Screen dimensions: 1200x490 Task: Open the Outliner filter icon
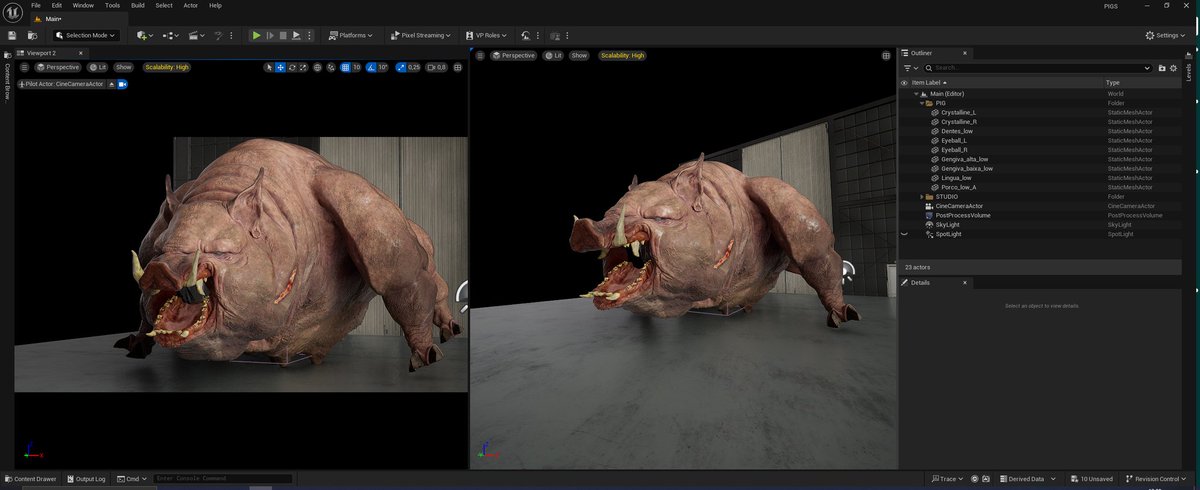tap(910, 68)
